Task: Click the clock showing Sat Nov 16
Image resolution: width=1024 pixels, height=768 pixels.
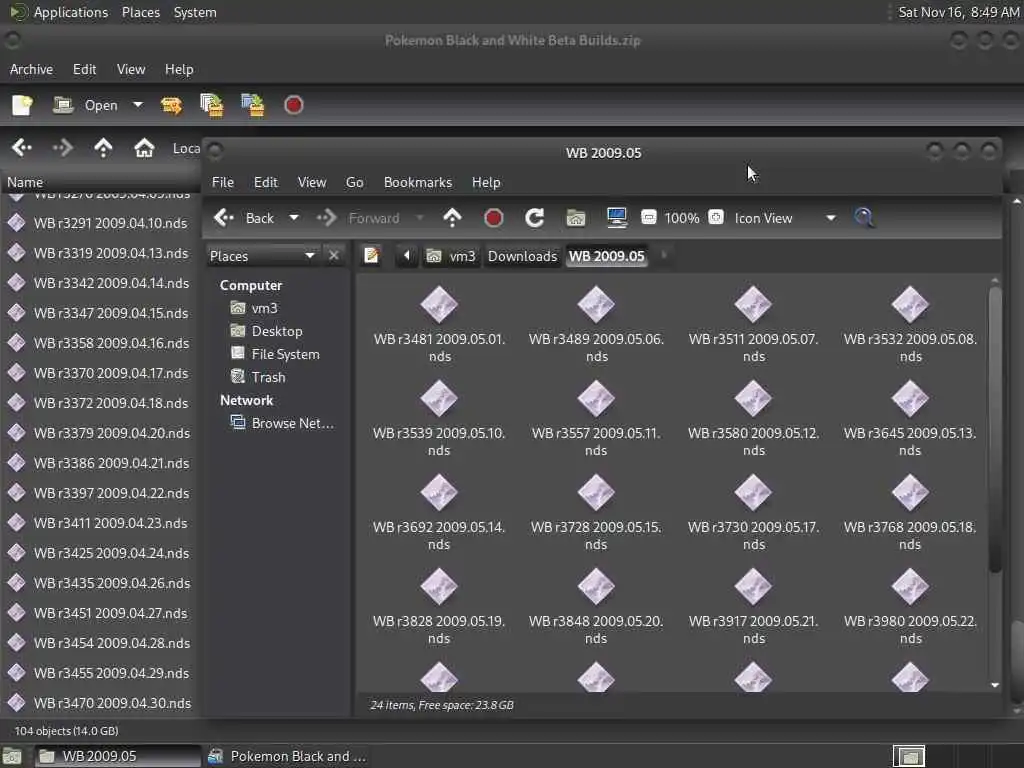Action: click(958, 12)
